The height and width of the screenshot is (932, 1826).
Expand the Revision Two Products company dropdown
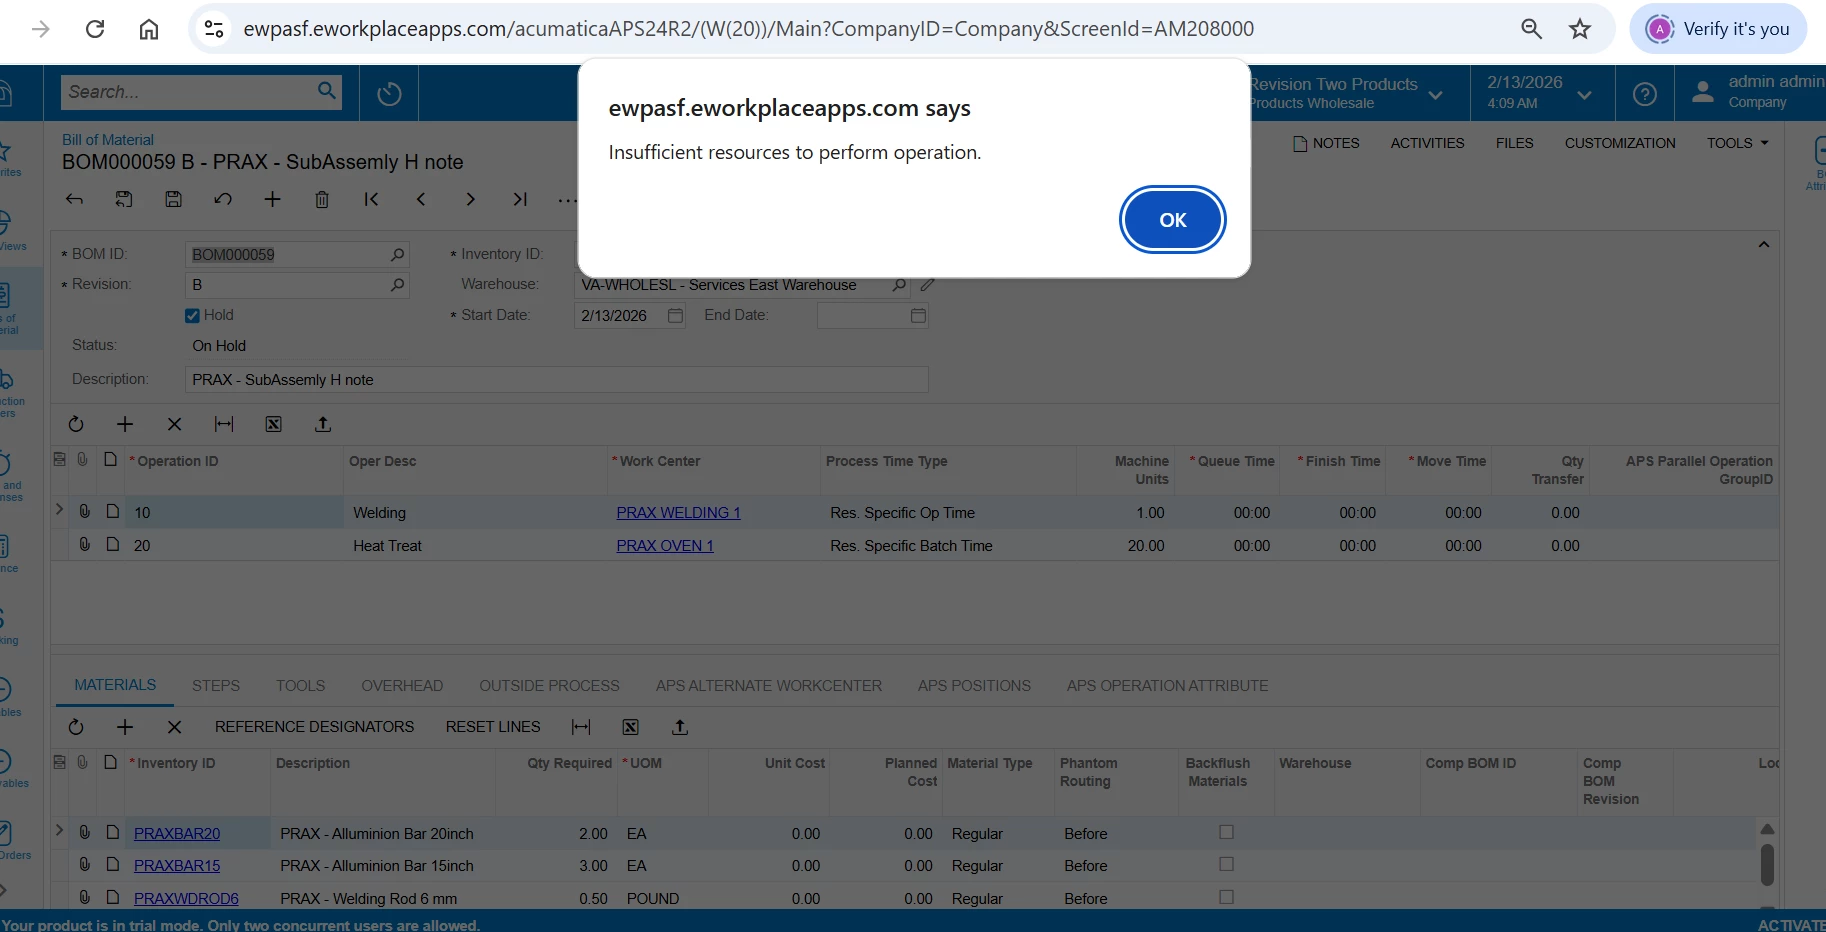1435,95
